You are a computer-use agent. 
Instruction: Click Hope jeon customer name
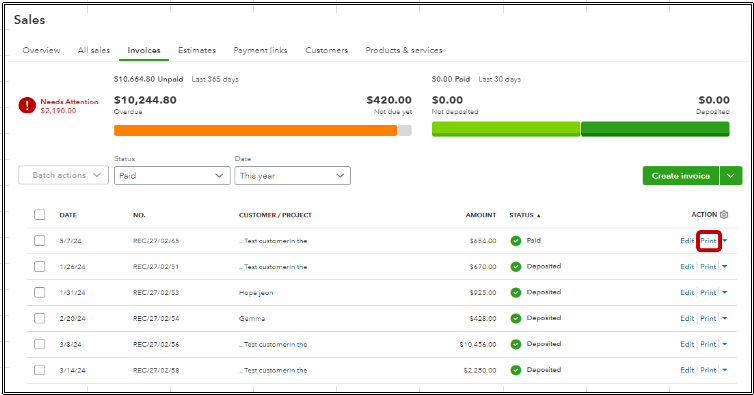[256, 293]
